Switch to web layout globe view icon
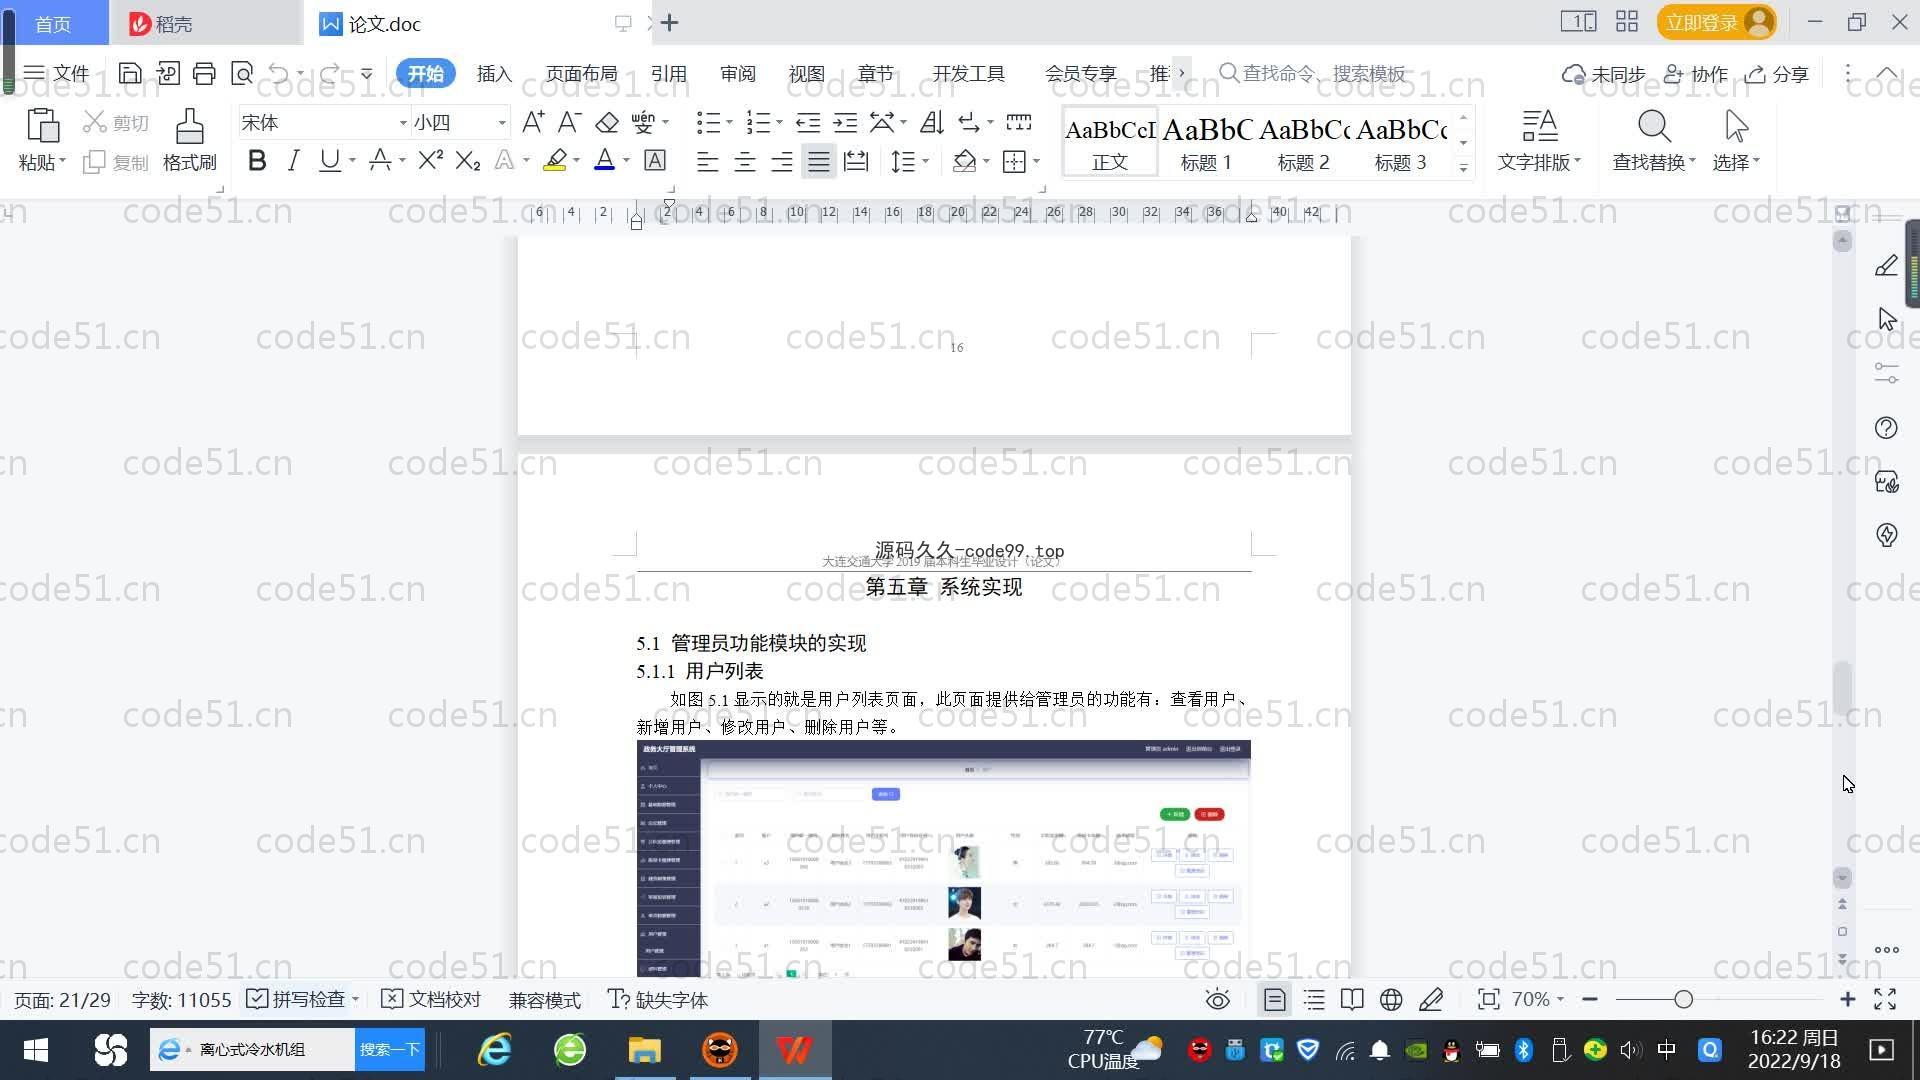The width and height of the screenshot is (1920, 1080). tap(1391, 1000)
